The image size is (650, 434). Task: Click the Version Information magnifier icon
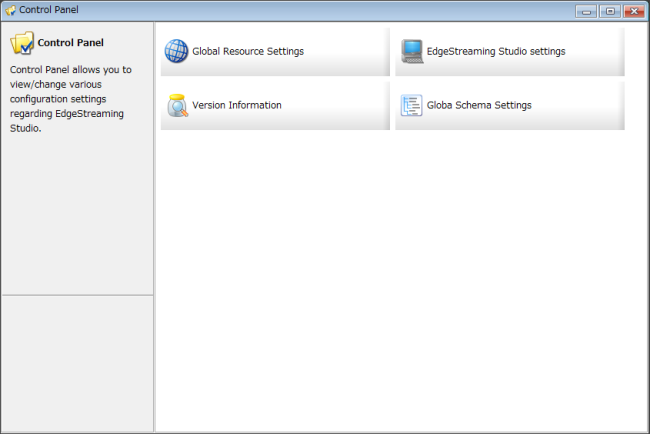(176, 105)
